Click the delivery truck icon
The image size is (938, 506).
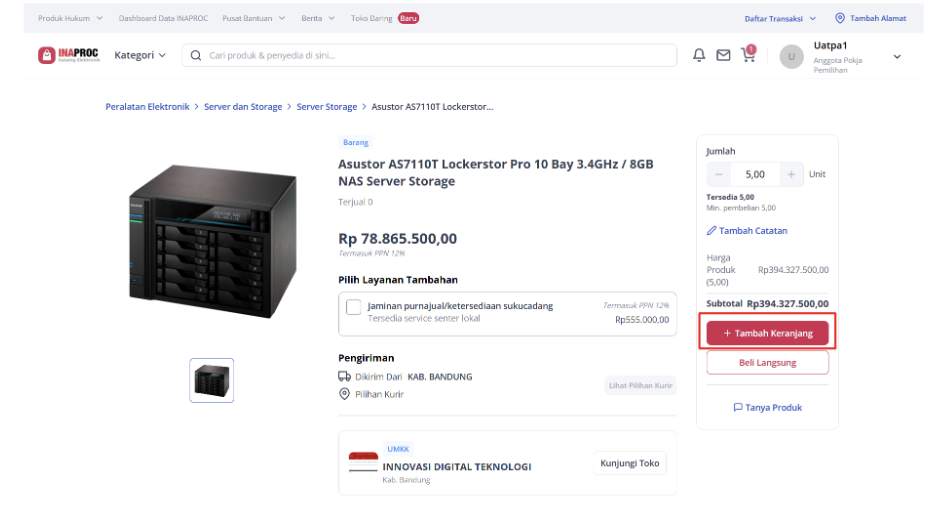tap(344, 376)
